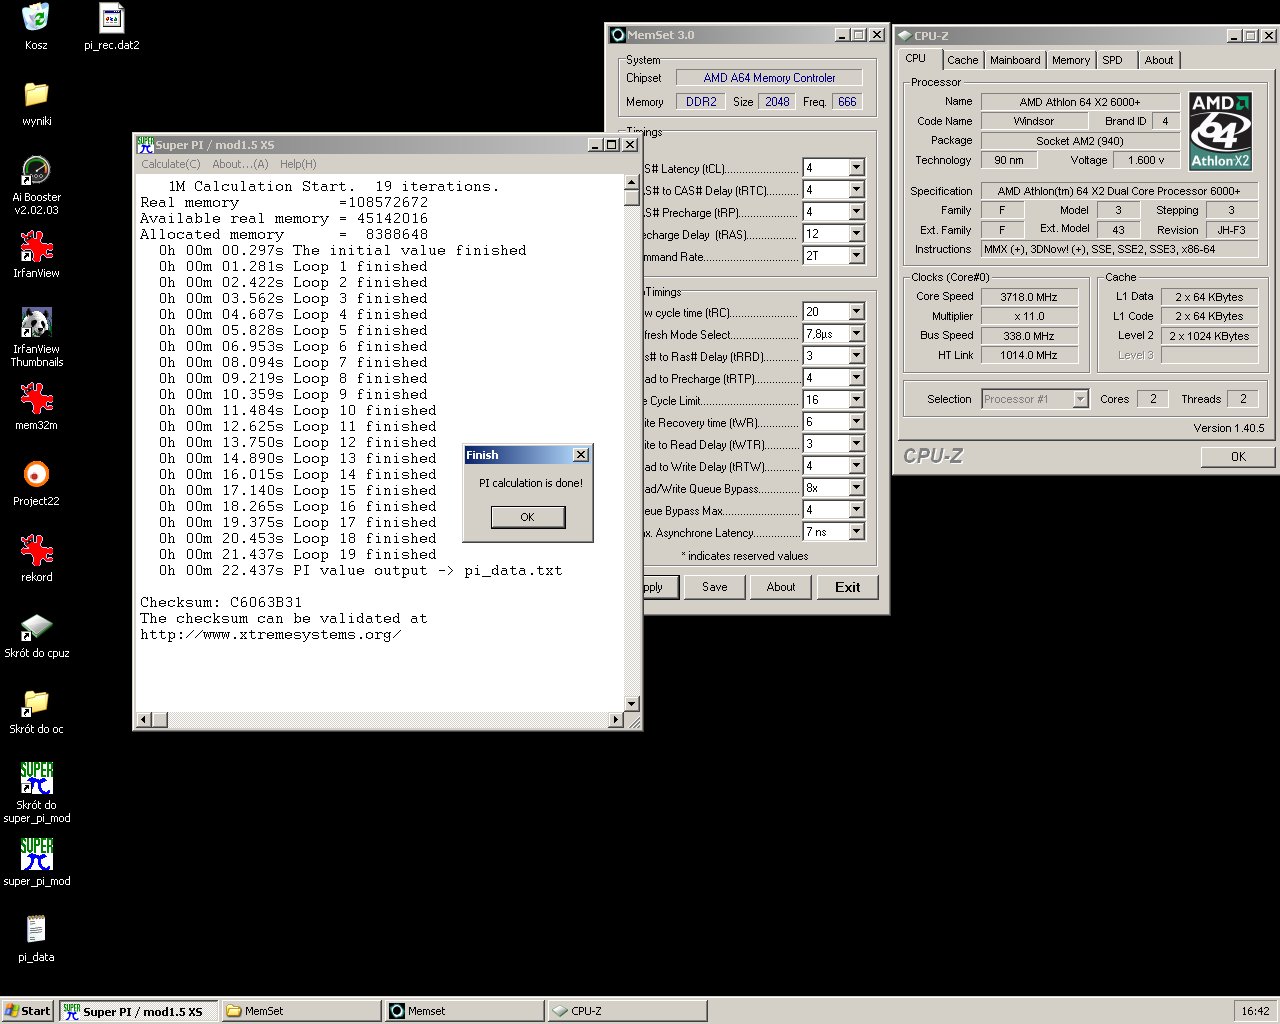Close the Finish dialog with X
Screen dimensions: 1280x1024
click(580, 455)
